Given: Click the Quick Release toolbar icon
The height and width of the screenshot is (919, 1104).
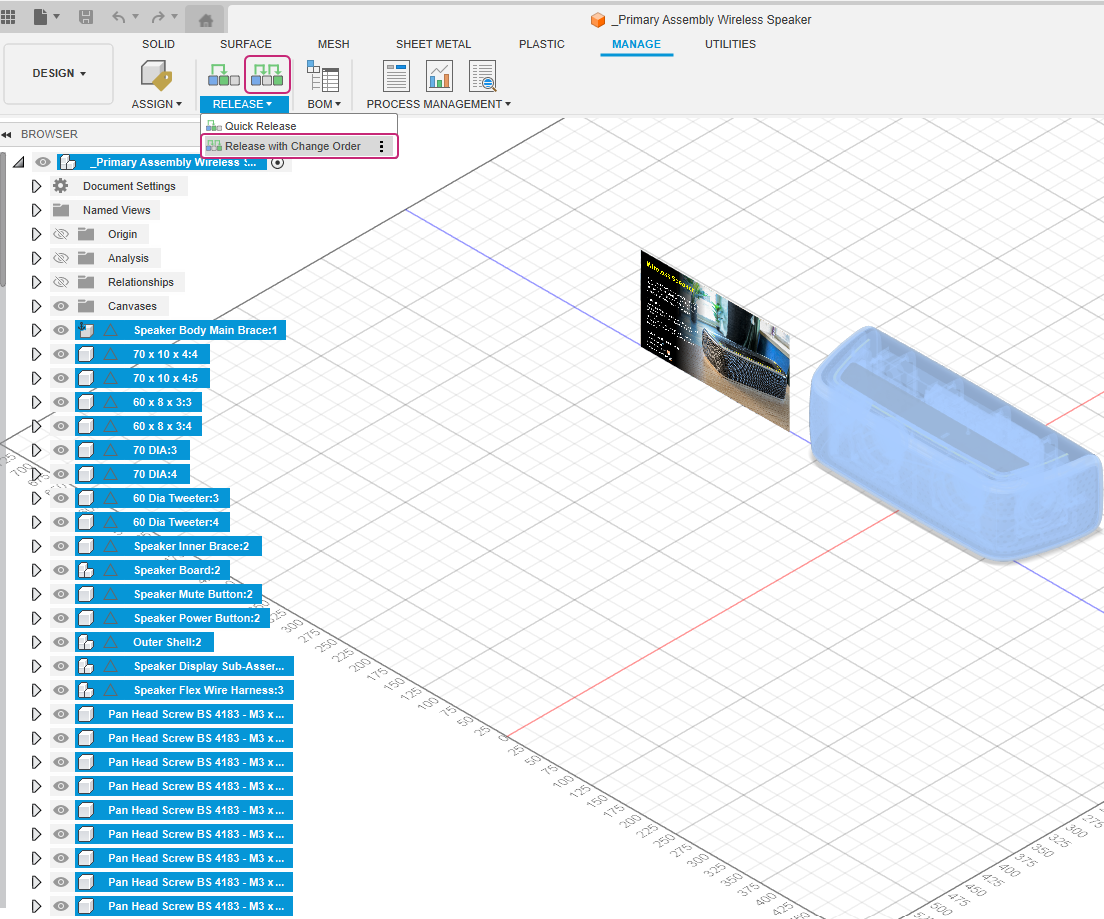Looking at the screenshot, I should coord(223,75).
